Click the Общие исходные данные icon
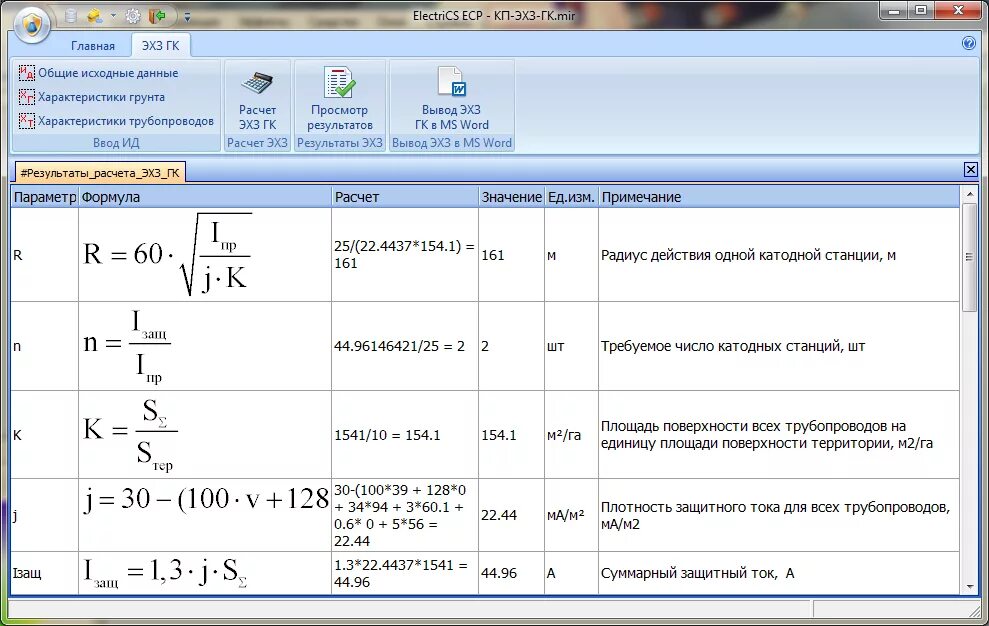 point(26,73)
